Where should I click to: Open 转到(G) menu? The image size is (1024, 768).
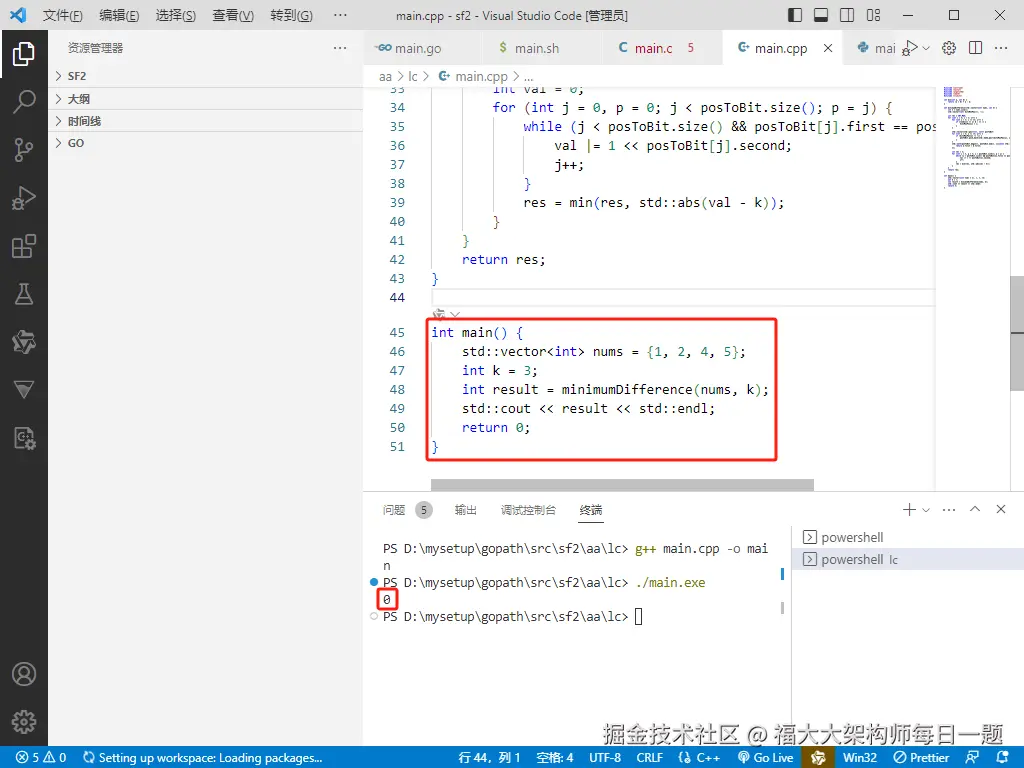[291, 15]
